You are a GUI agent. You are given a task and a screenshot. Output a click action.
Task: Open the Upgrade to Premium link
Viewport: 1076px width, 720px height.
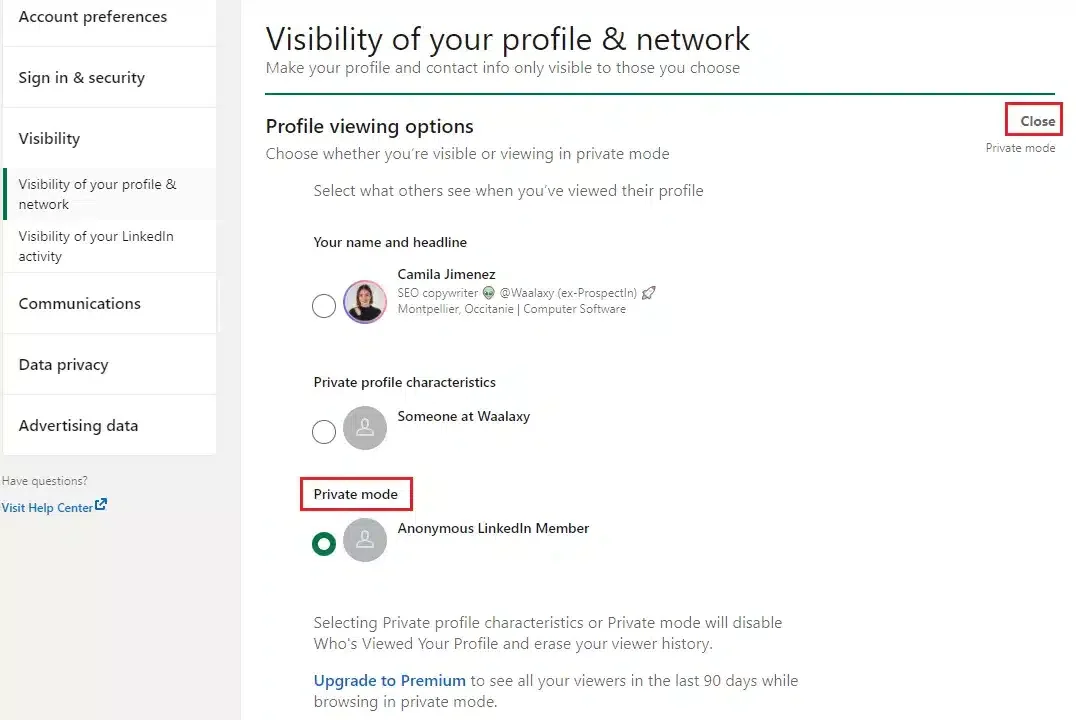389,680
